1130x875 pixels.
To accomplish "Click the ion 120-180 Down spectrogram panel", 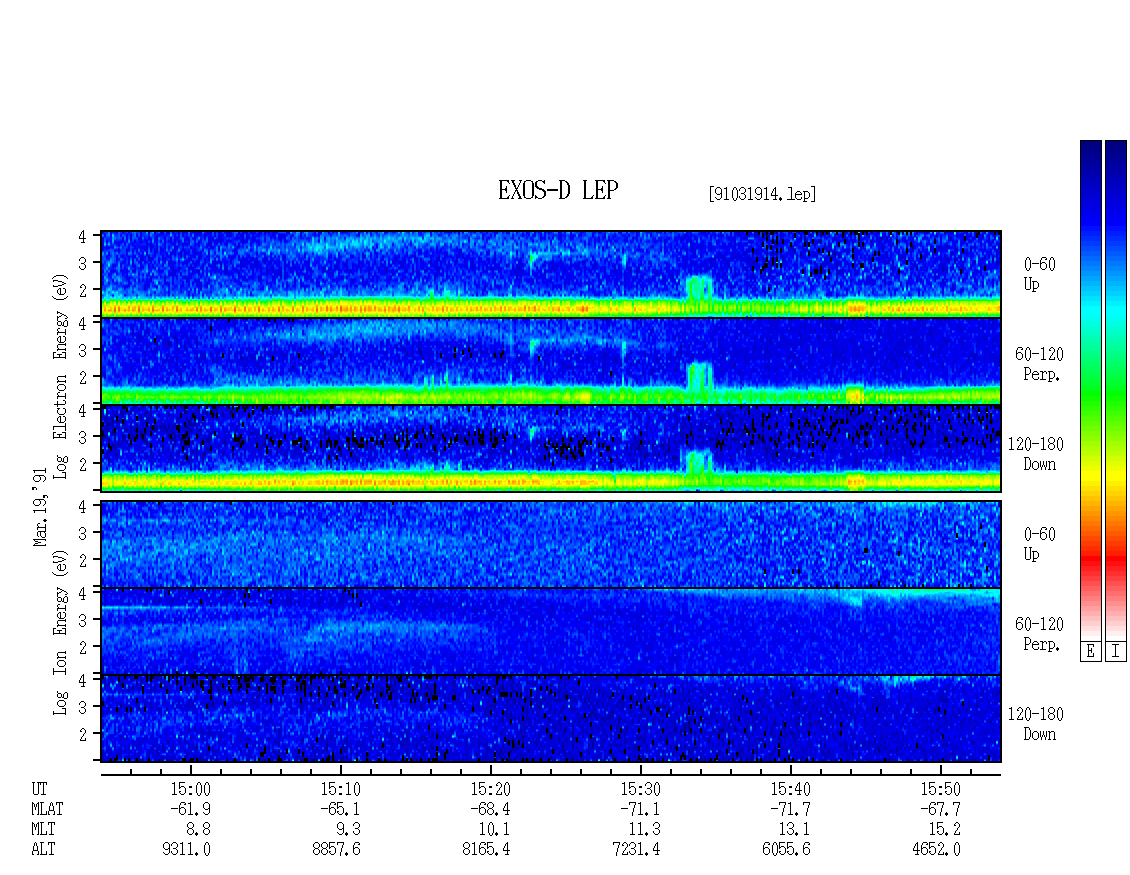I will pos(551,719).
